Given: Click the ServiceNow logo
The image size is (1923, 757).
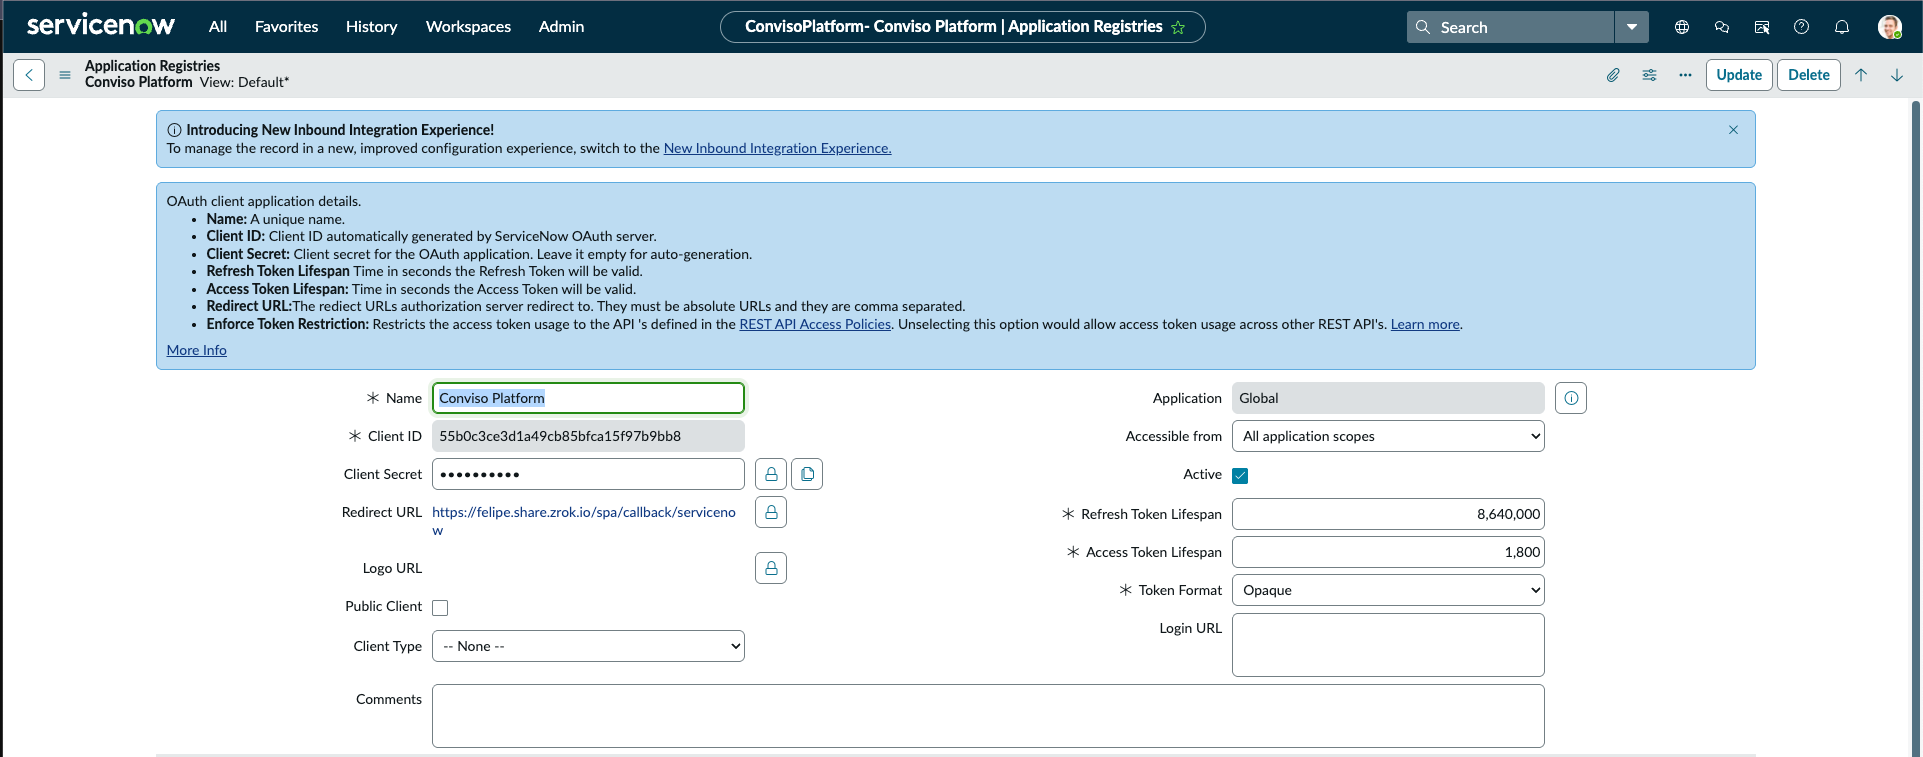Looking at the screenshot, I should [101, 26].
